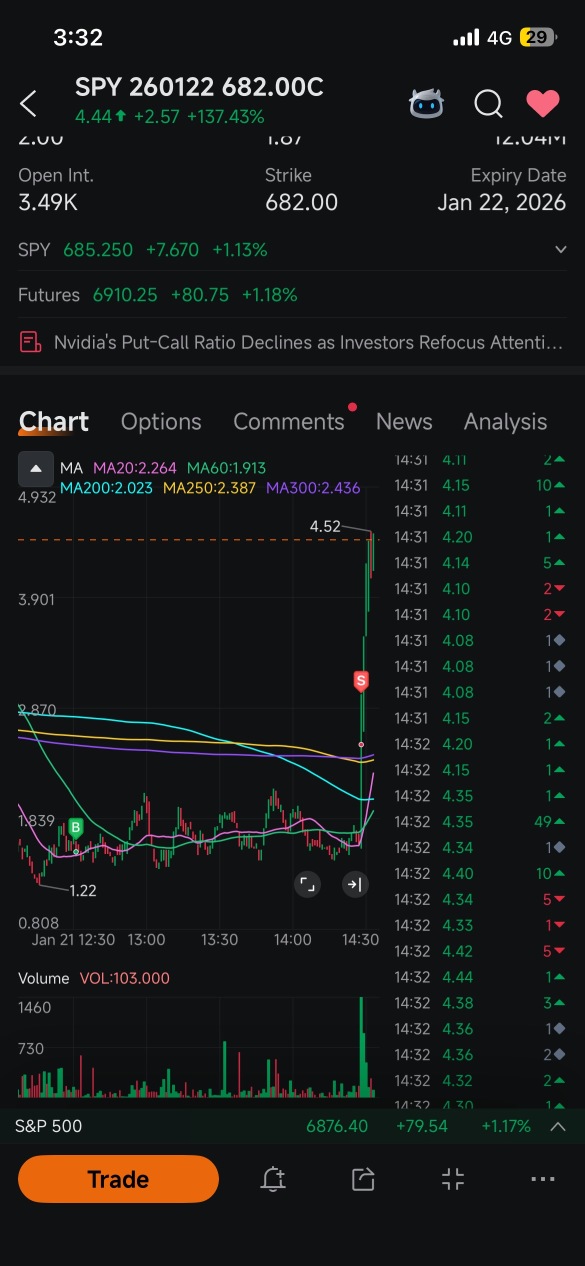
Task: Open the Analysis tab
Action: click(x=505, y=422)
